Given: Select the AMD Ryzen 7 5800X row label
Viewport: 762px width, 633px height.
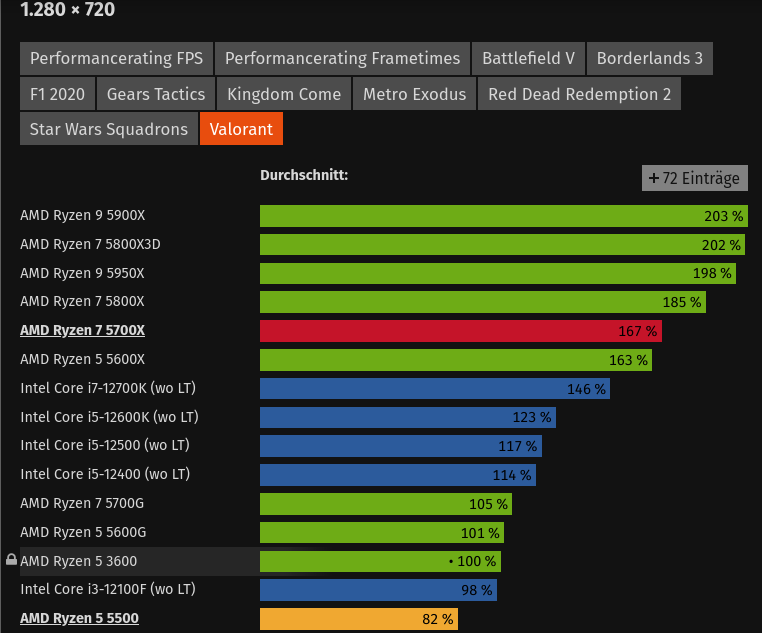Looking at the screenshot, I should pos(82,301).
